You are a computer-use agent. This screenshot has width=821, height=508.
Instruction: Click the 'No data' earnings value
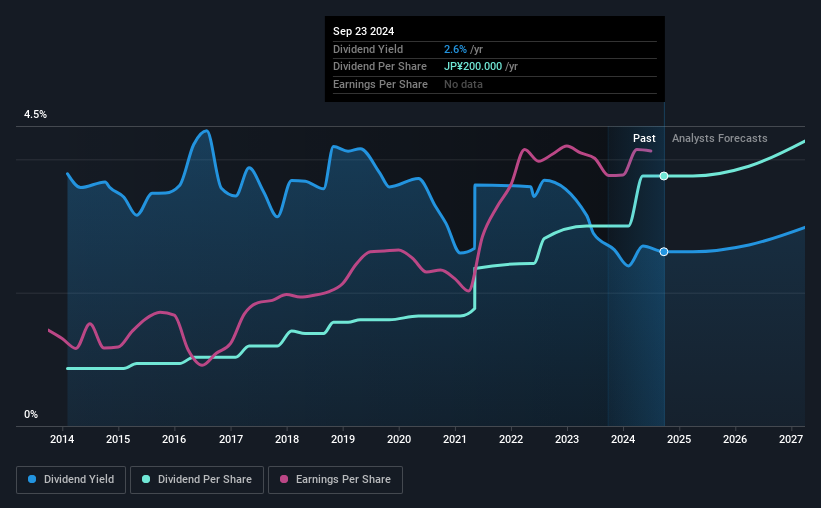(x=463, y=84)
